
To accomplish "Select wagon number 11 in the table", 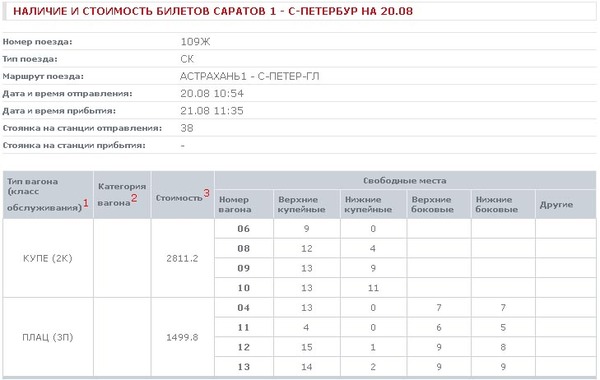I will tap(243, 328).
